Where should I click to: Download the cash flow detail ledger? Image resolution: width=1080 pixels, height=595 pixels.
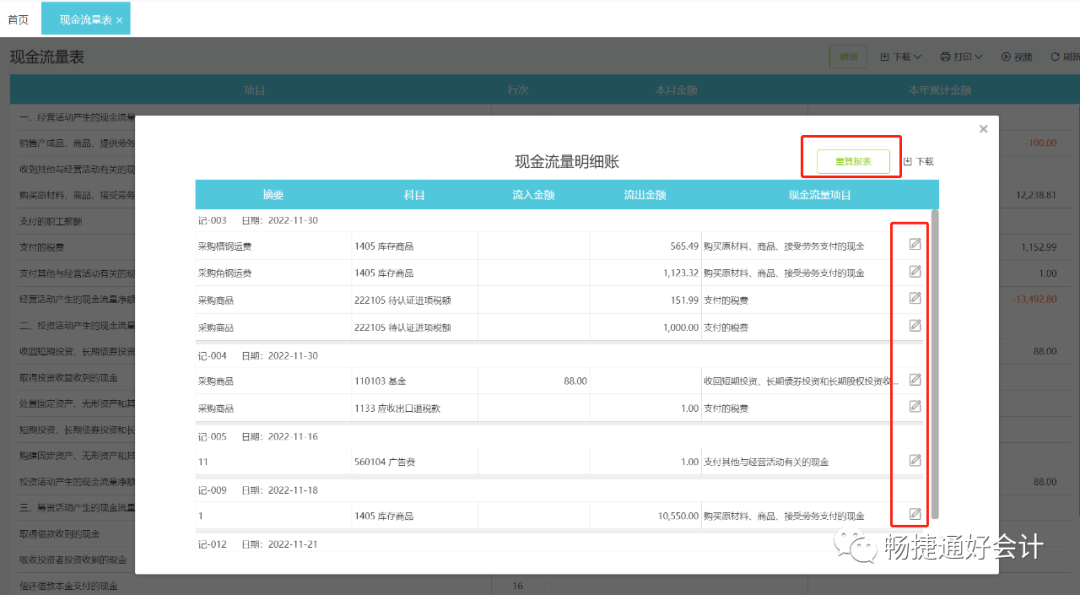[918, 161]
